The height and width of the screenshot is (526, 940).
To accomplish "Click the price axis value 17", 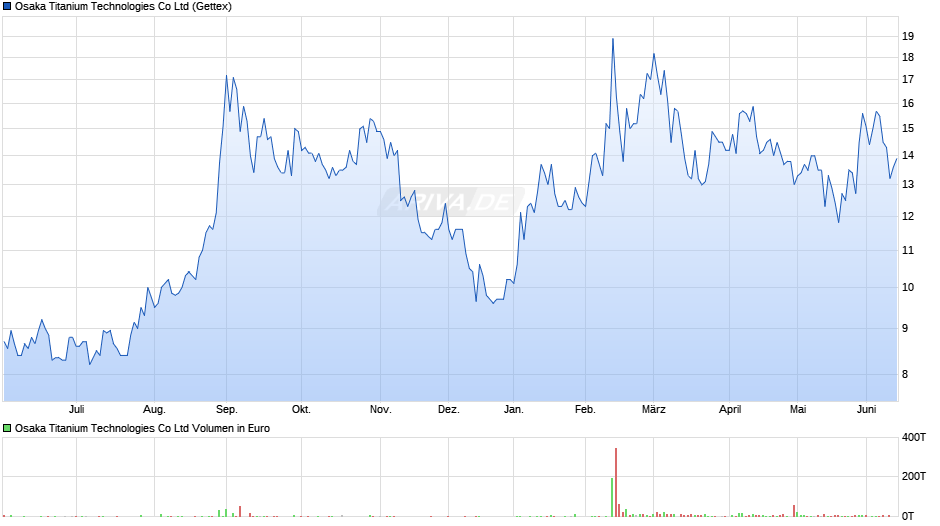I will pos(908,79).
